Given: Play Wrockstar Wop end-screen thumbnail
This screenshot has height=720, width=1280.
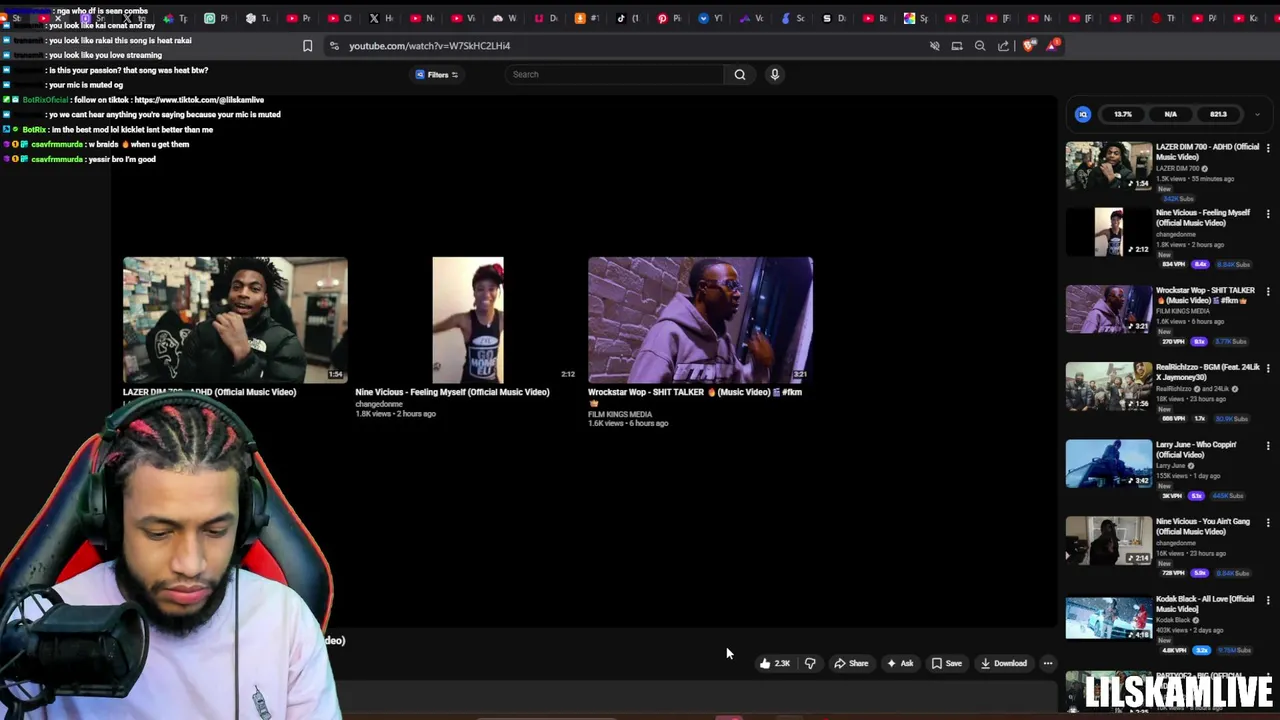Looking at the screenshot, I should point(700,320).
